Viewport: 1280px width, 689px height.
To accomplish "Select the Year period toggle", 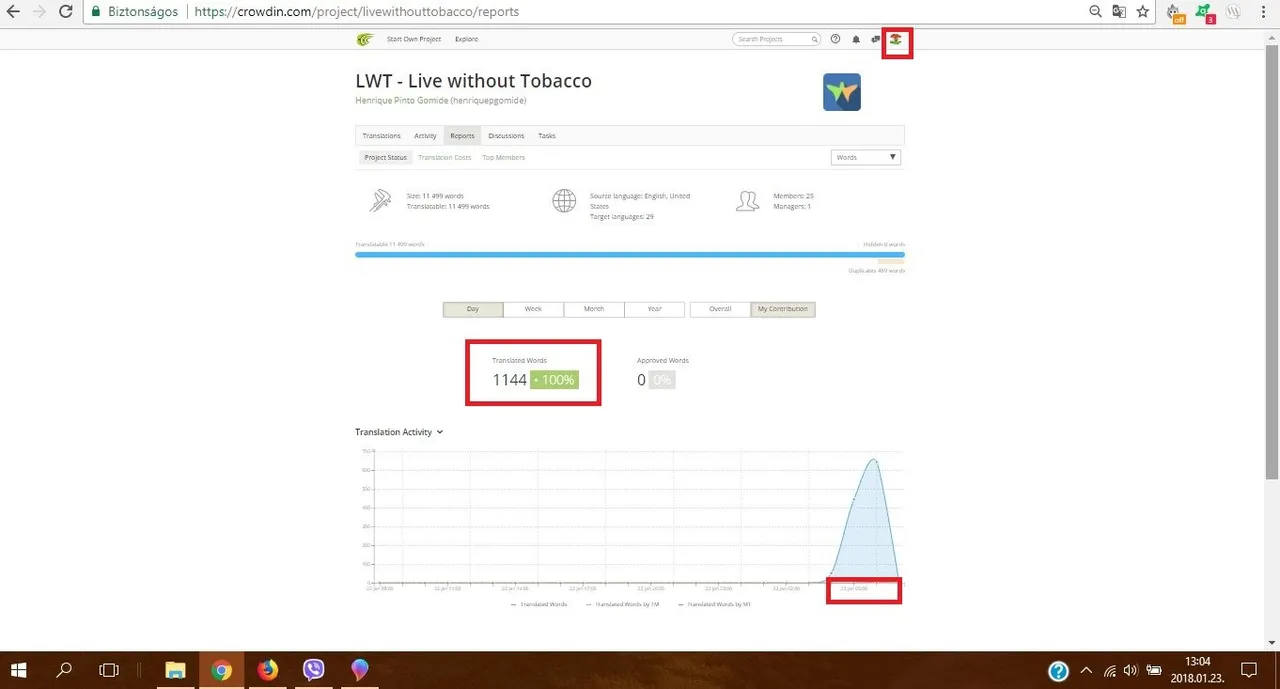I will (654, 309).
